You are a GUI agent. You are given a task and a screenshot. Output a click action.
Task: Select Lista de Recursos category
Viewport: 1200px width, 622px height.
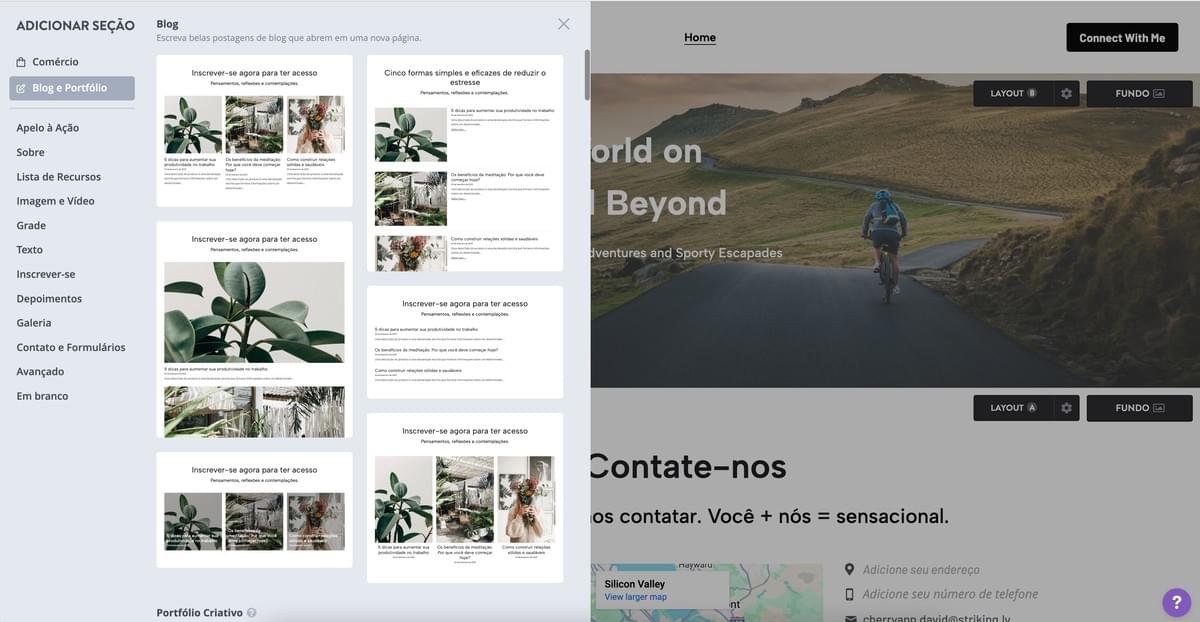58,177
